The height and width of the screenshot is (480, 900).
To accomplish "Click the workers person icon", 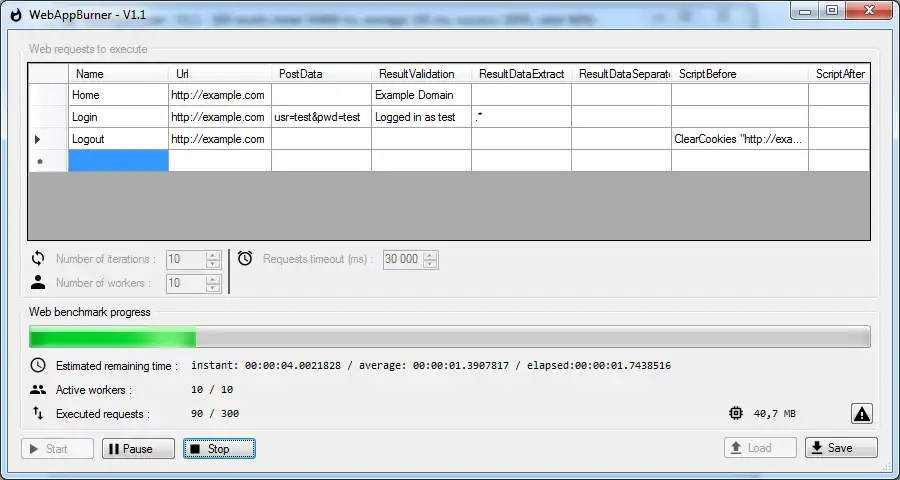I will 38,282.
